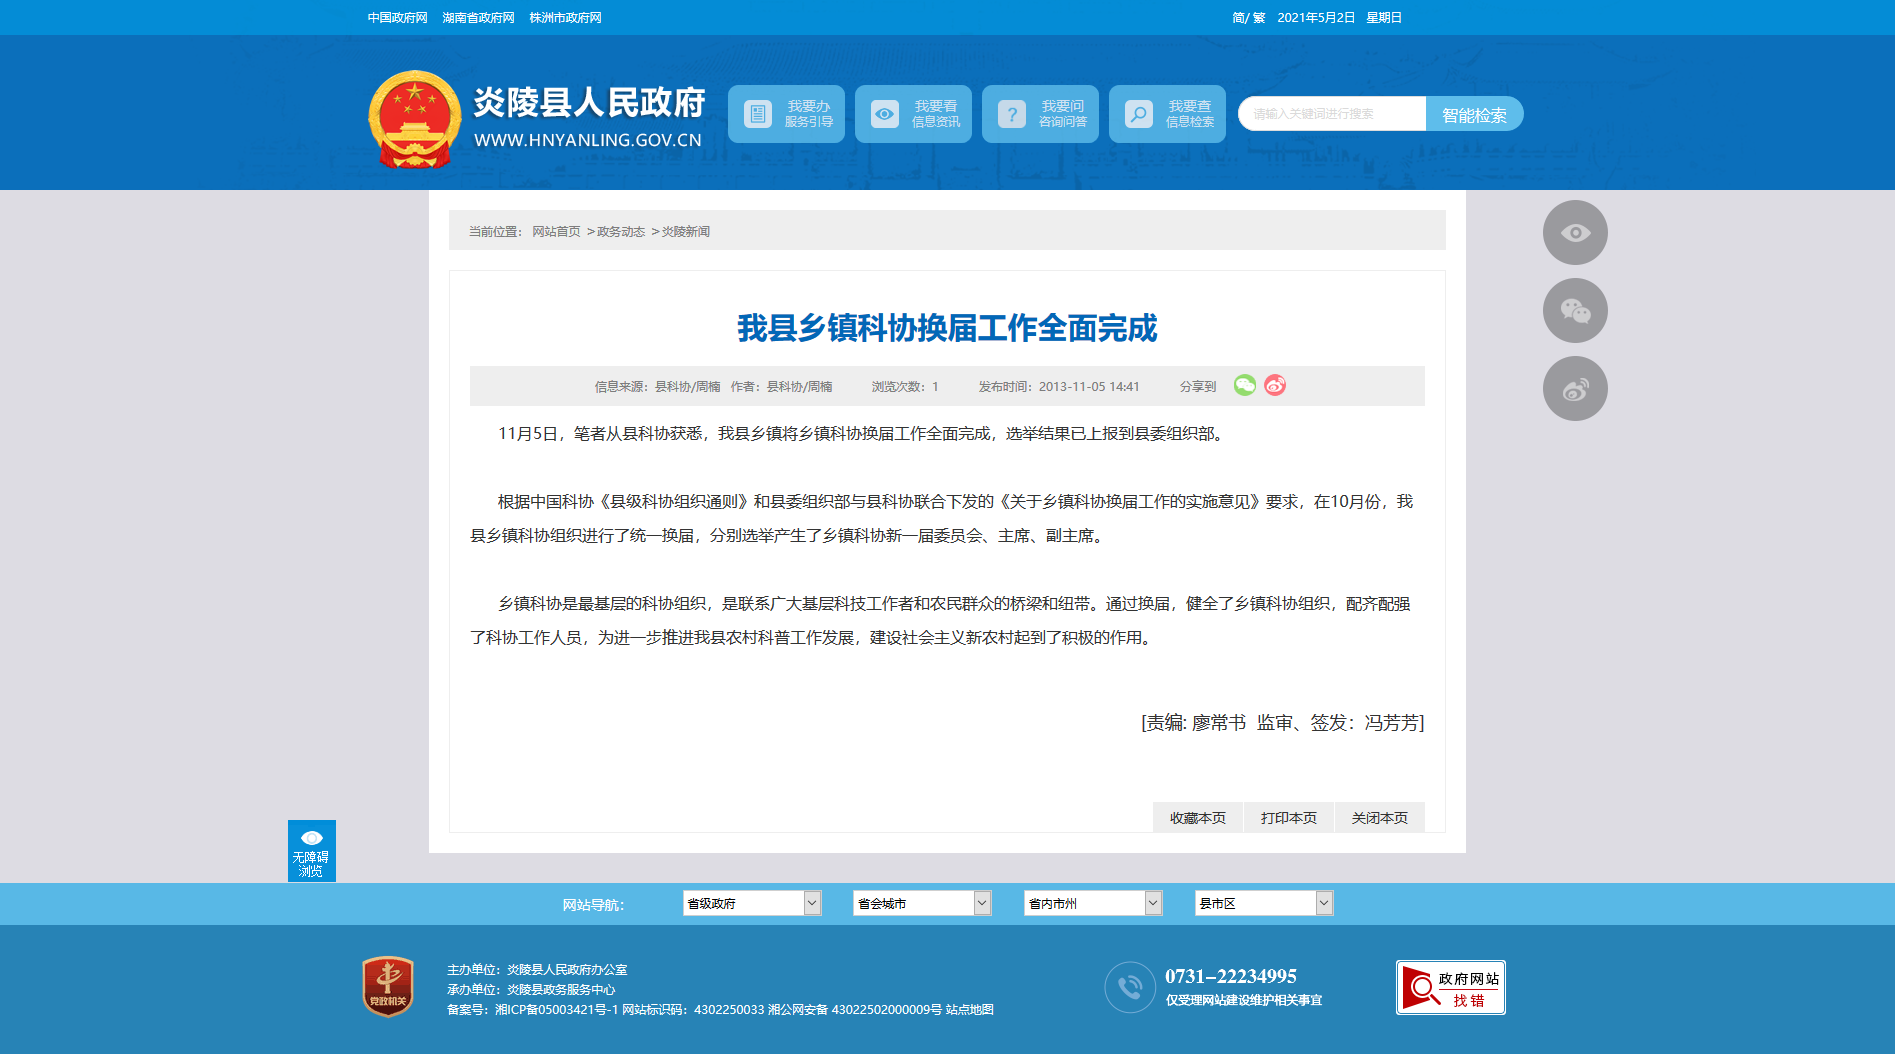Open the 我要问 咨询问答 menu

[1040, 114]
